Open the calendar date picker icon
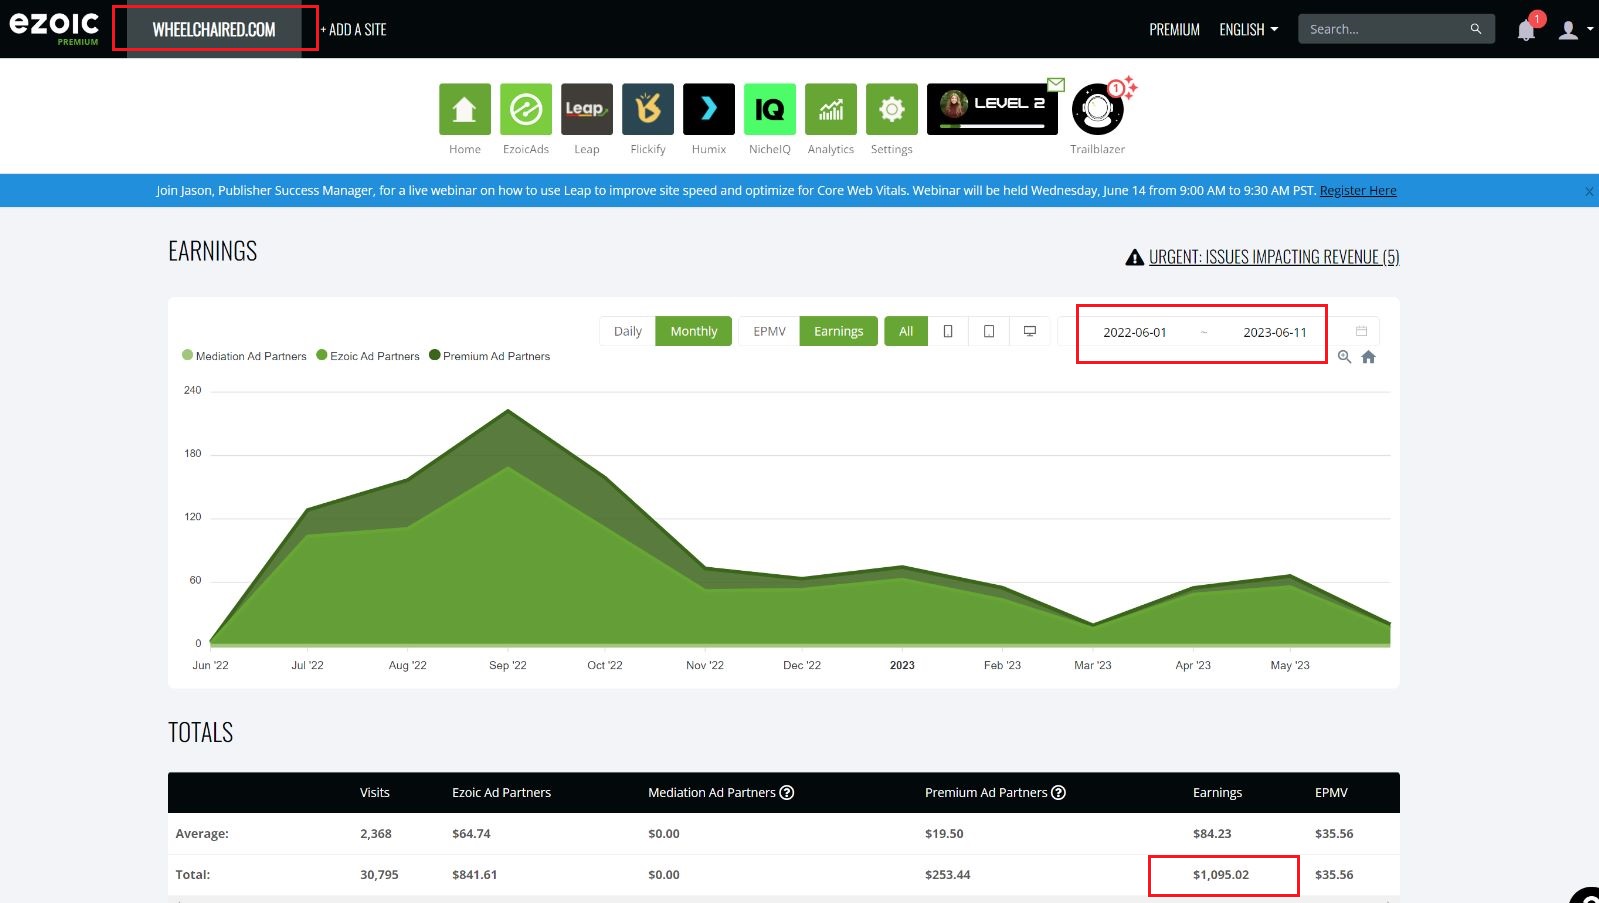 (1361, 331)
